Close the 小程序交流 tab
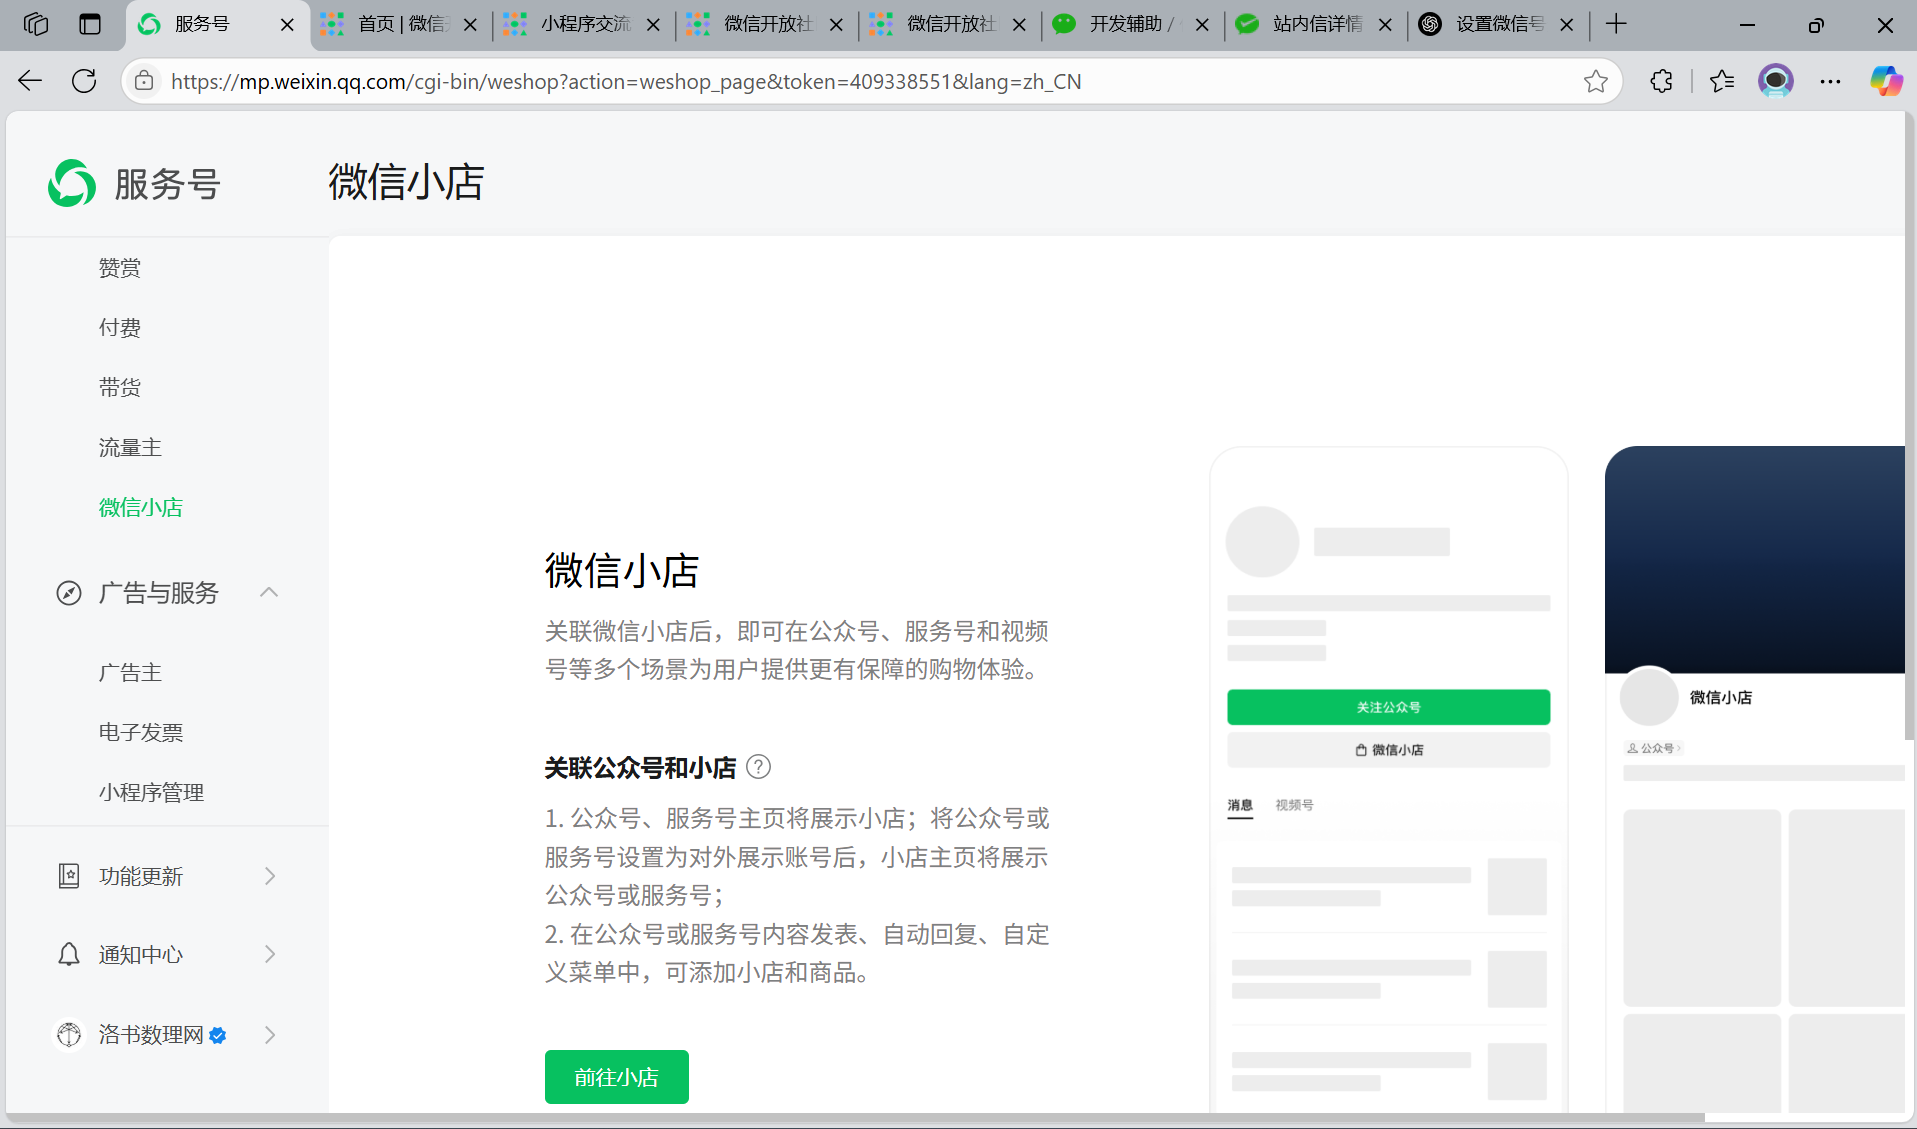Screen dimensions: 1917x1129 [653, 25]
